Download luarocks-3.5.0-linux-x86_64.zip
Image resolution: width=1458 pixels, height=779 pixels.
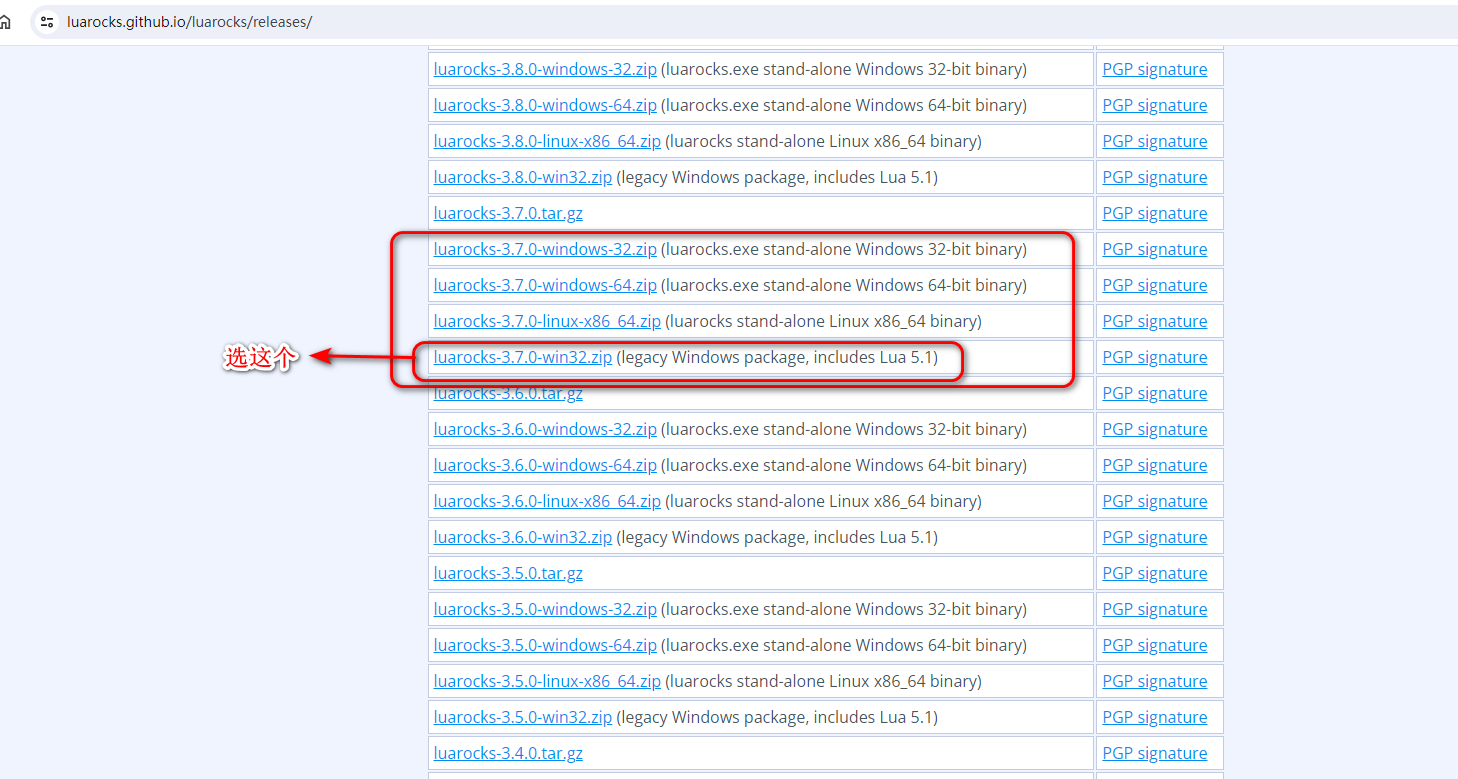tap(547, 681)
